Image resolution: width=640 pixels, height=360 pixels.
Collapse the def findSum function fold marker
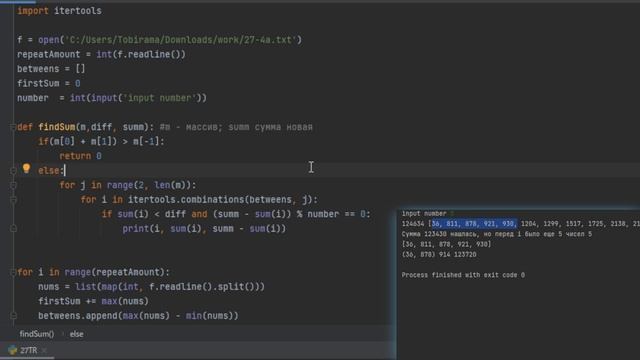(x=13, y=127)
